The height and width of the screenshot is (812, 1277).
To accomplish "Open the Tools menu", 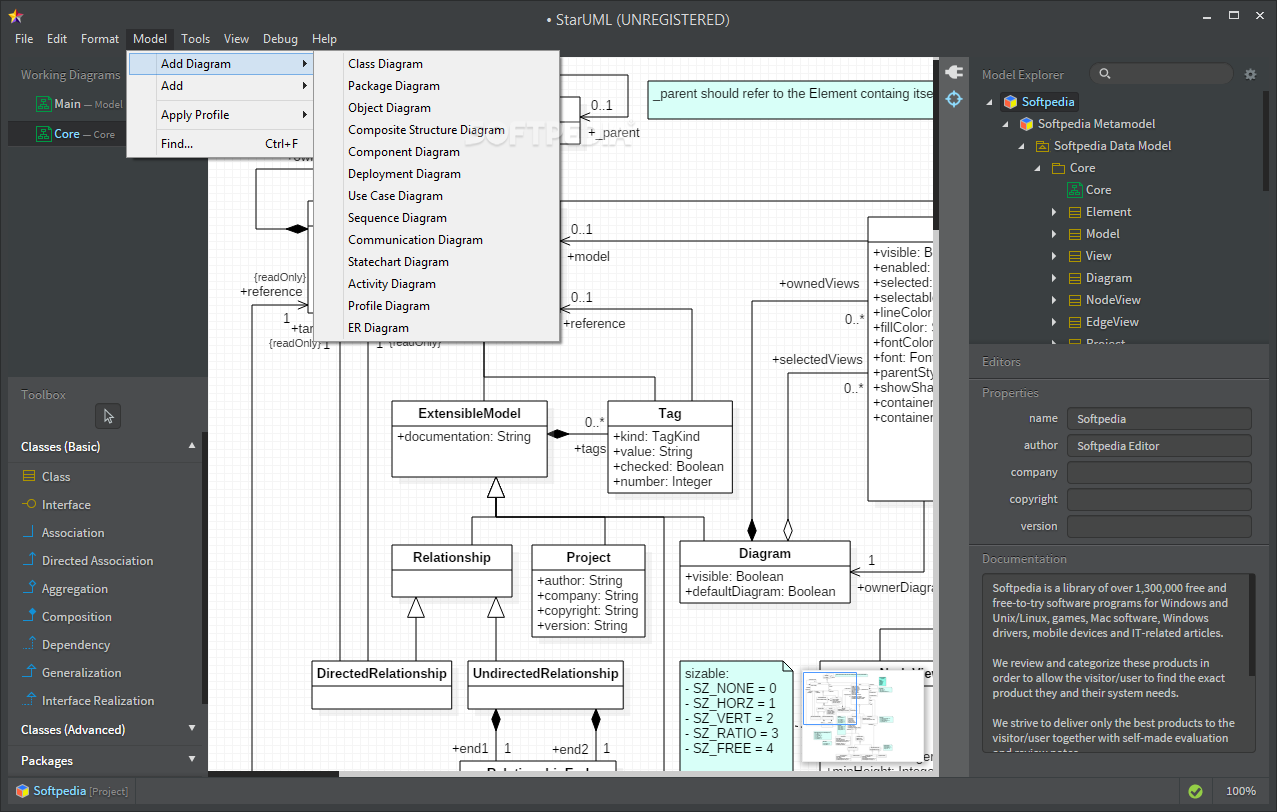I will click(x=195, y=39).
